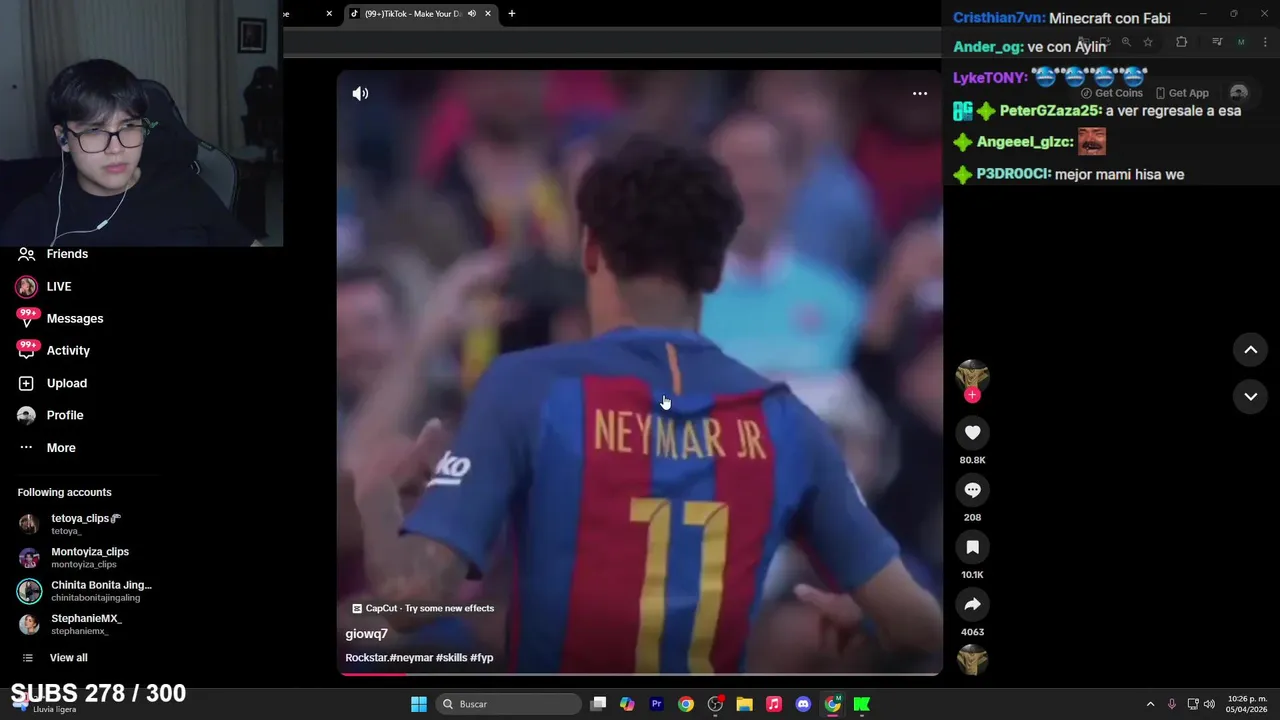Click the #fyp hashtag in the caption
This screenshot has width=1280, height=720.
[x=482, y=658]
